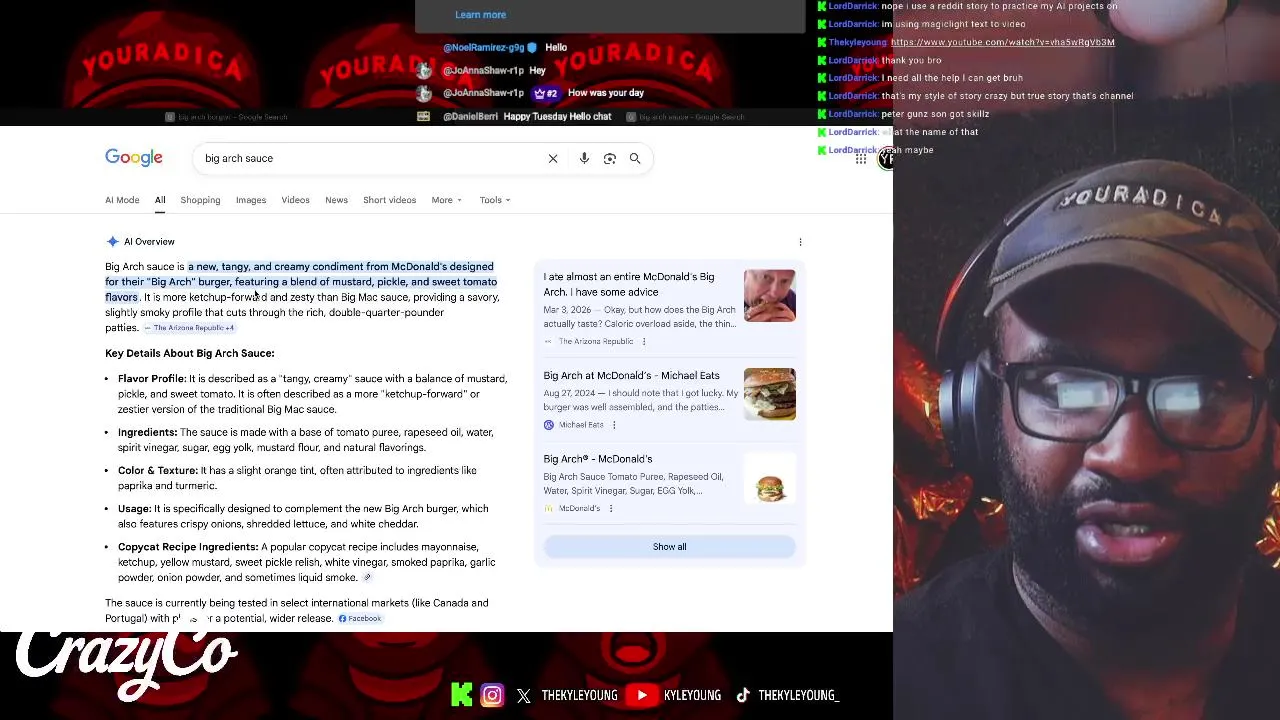Open options menu beside The Arizona Republic source
1280x720 pixels.
click(x=643, y=341)
